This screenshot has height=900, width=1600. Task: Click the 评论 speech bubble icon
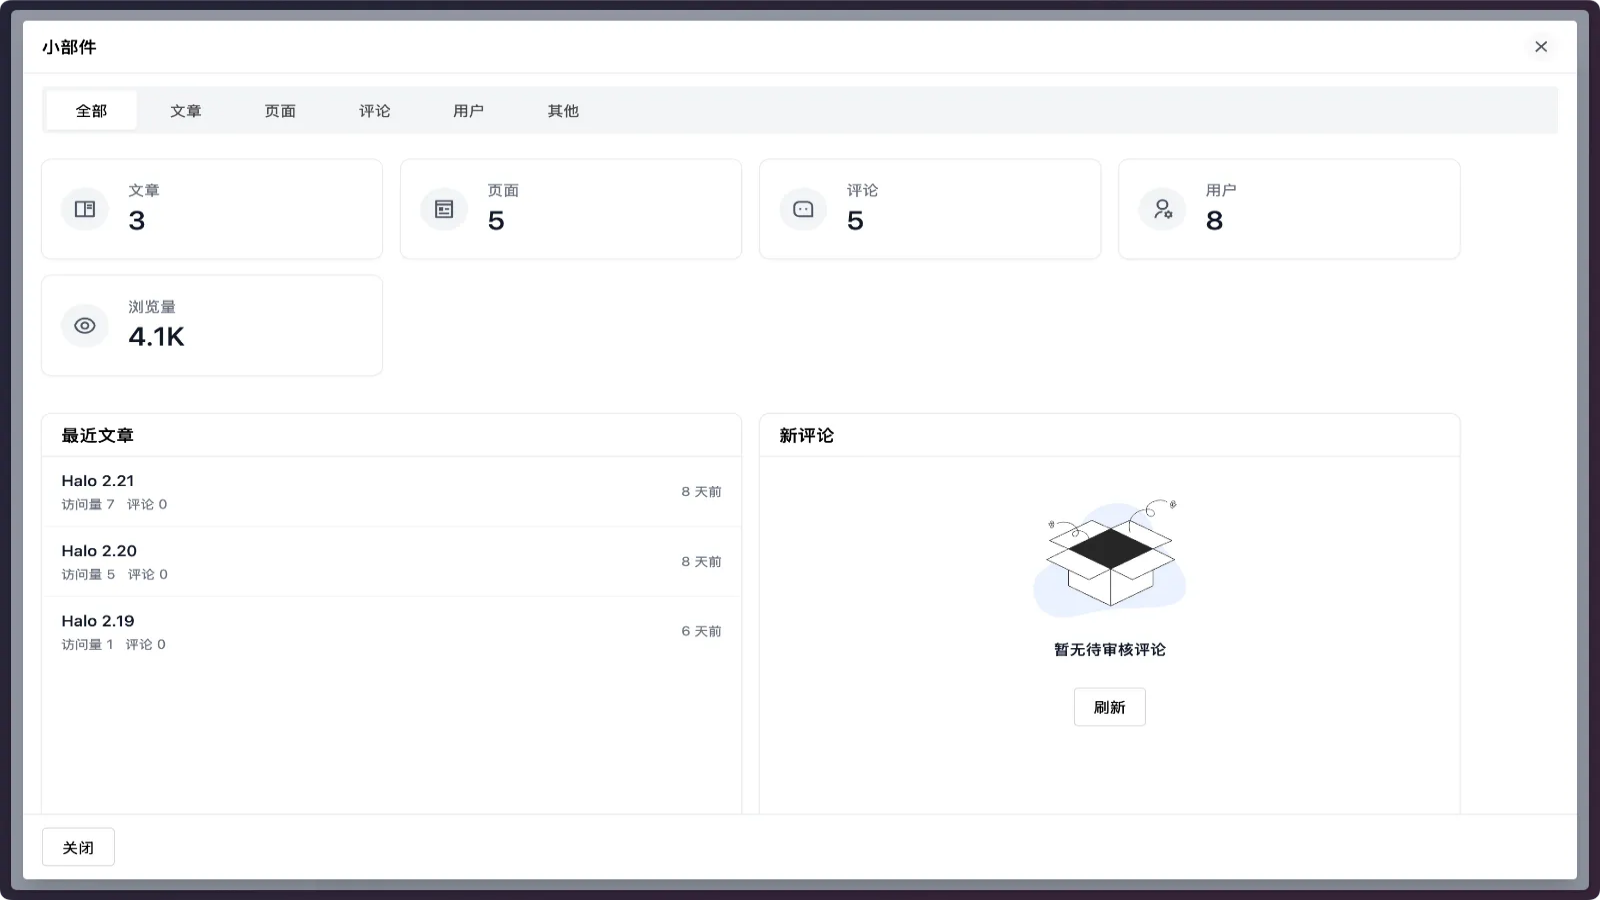pos(803,209)
